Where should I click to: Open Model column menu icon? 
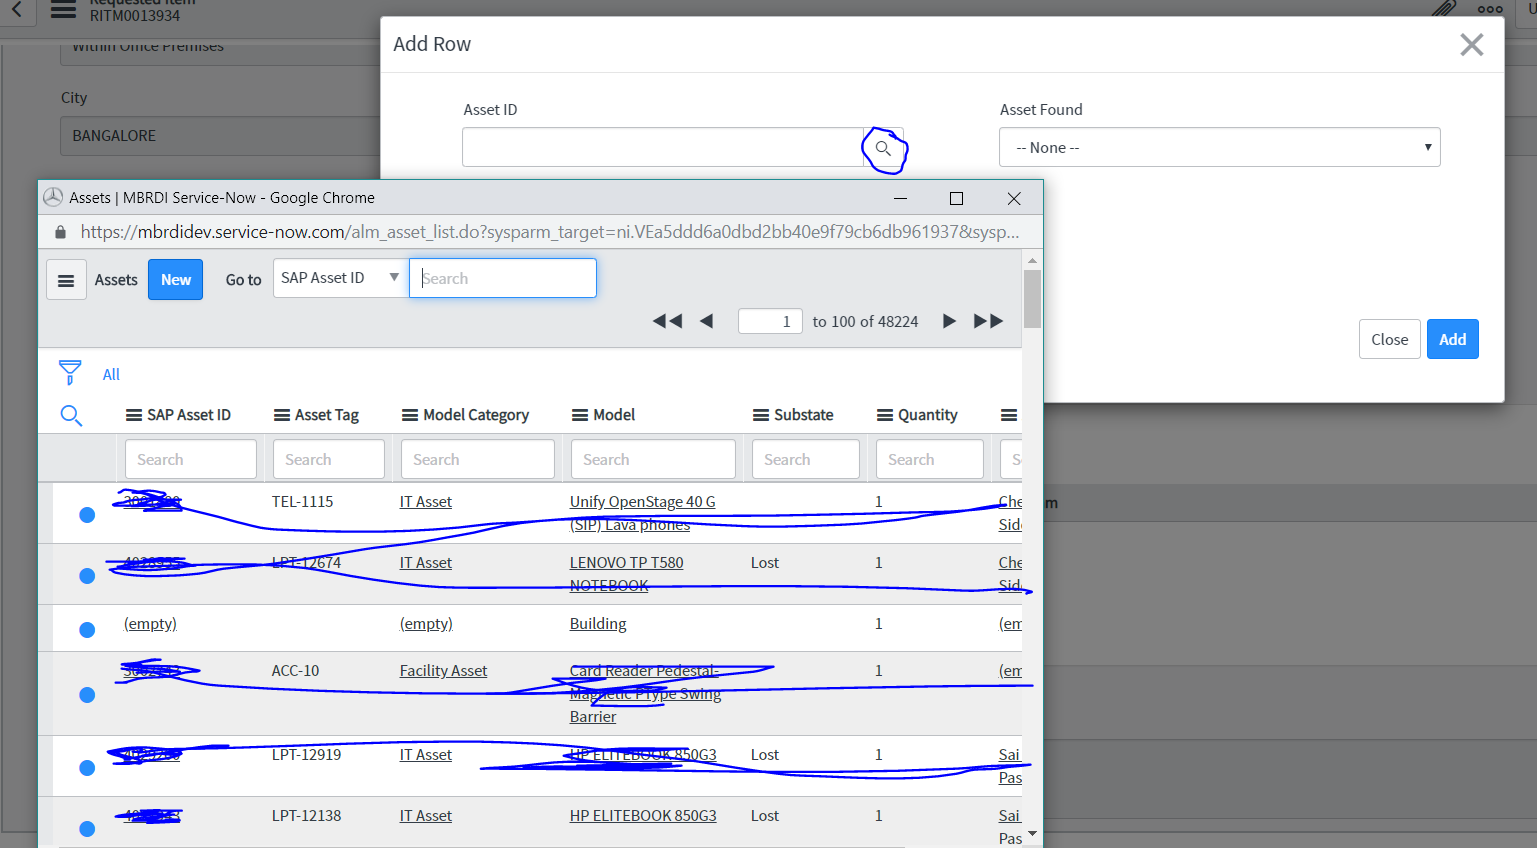point(580,415)
